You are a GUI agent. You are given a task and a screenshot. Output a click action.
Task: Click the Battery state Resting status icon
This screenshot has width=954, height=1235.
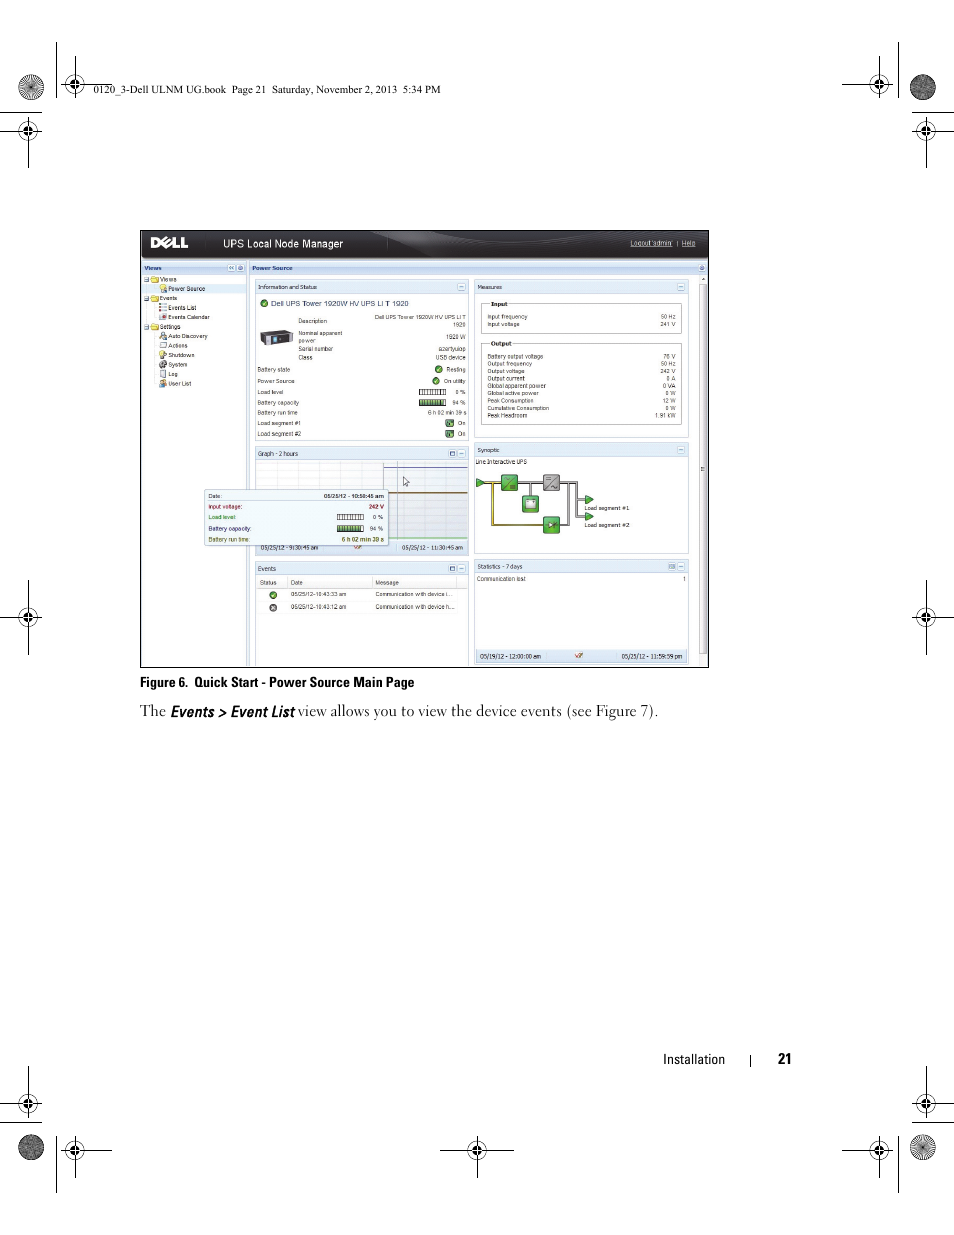[438, 369]
